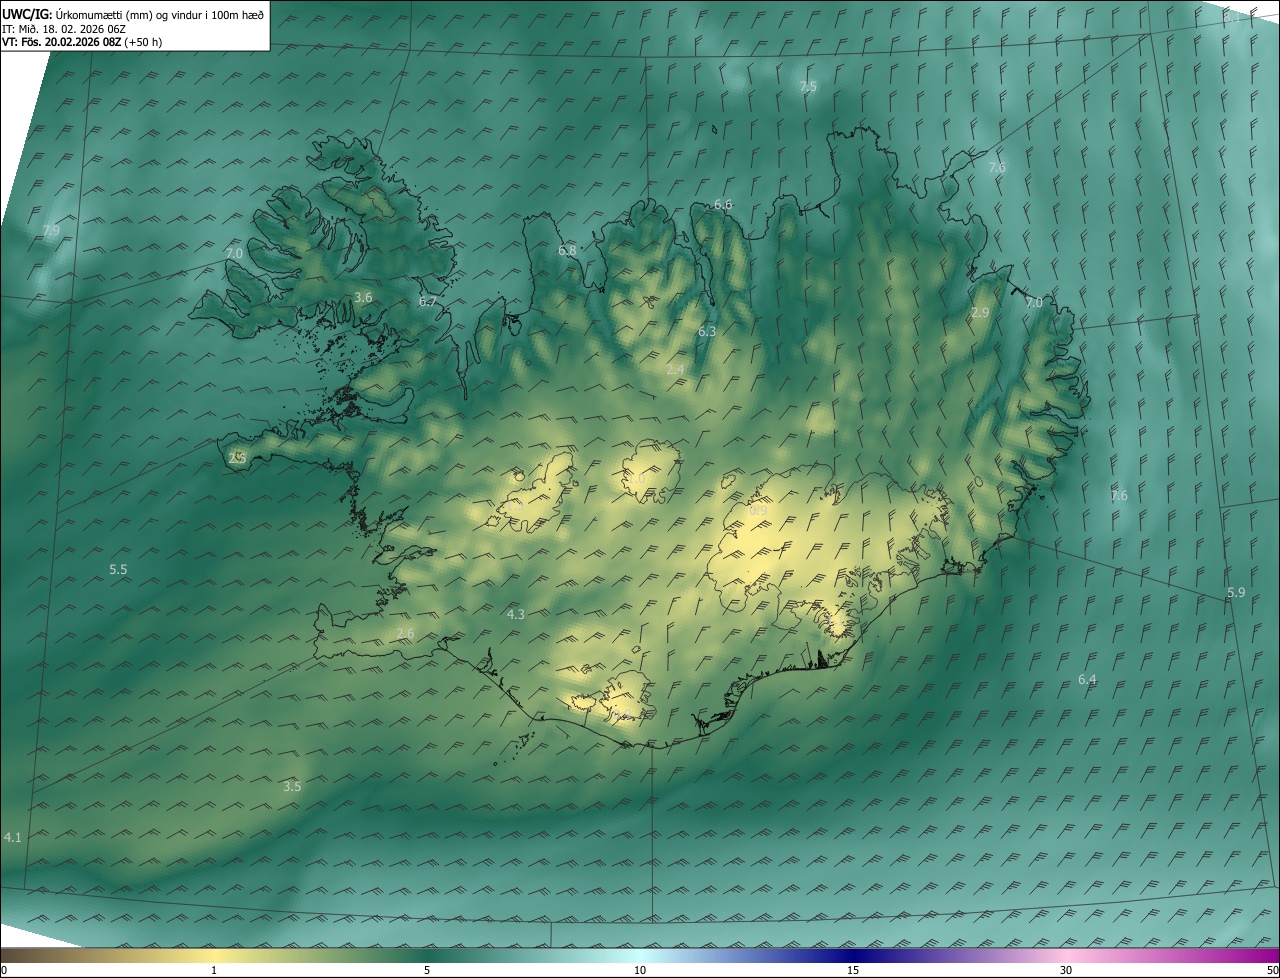This screenshot has width=1280, height=978.
Task: Click the map value 6.3
Action: coord(707,331)
